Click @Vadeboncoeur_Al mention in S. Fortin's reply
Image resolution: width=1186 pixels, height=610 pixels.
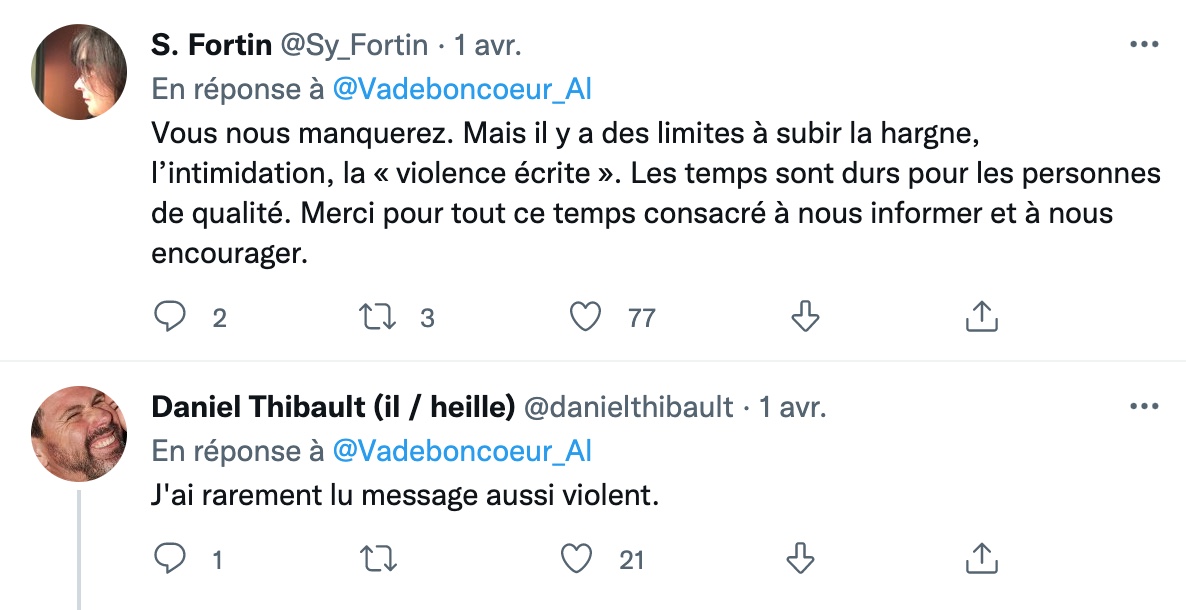(461, 89)
